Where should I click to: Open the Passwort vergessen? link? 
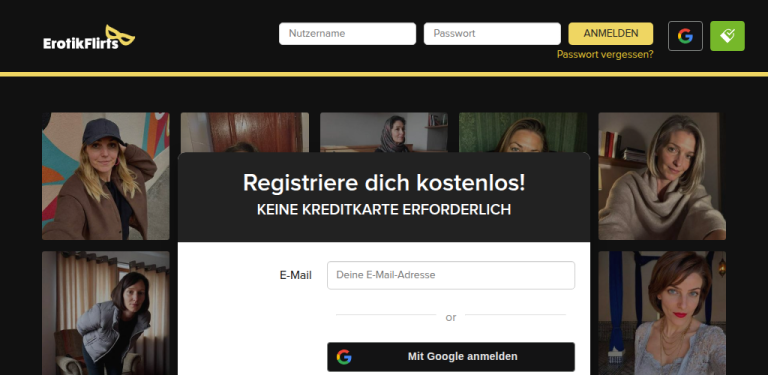tap(605, 54)
